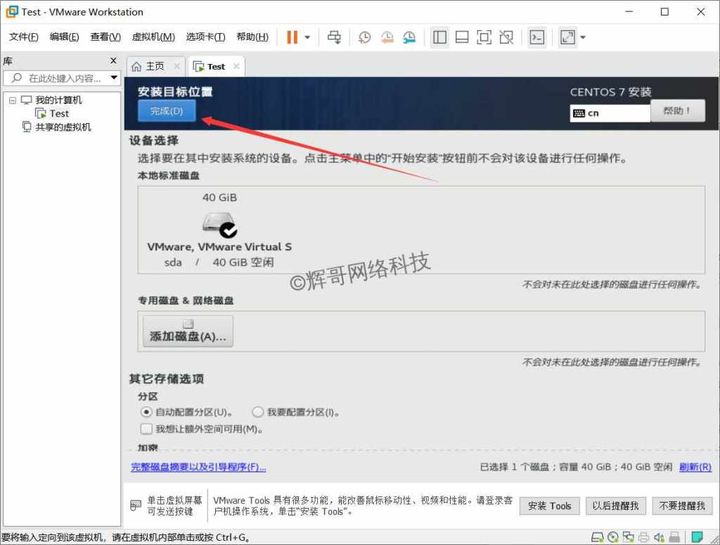This screenshot has width=720, height=545.
Task: Click the teal message log status icon
Action: click(698, 537)
